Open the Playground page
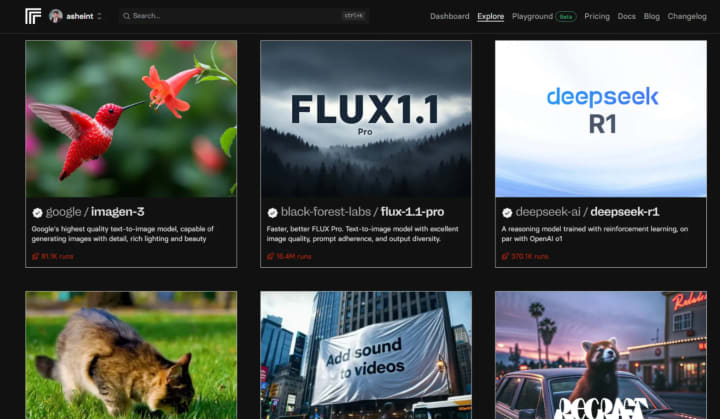 pyautogui.click(x=532, y=16)
